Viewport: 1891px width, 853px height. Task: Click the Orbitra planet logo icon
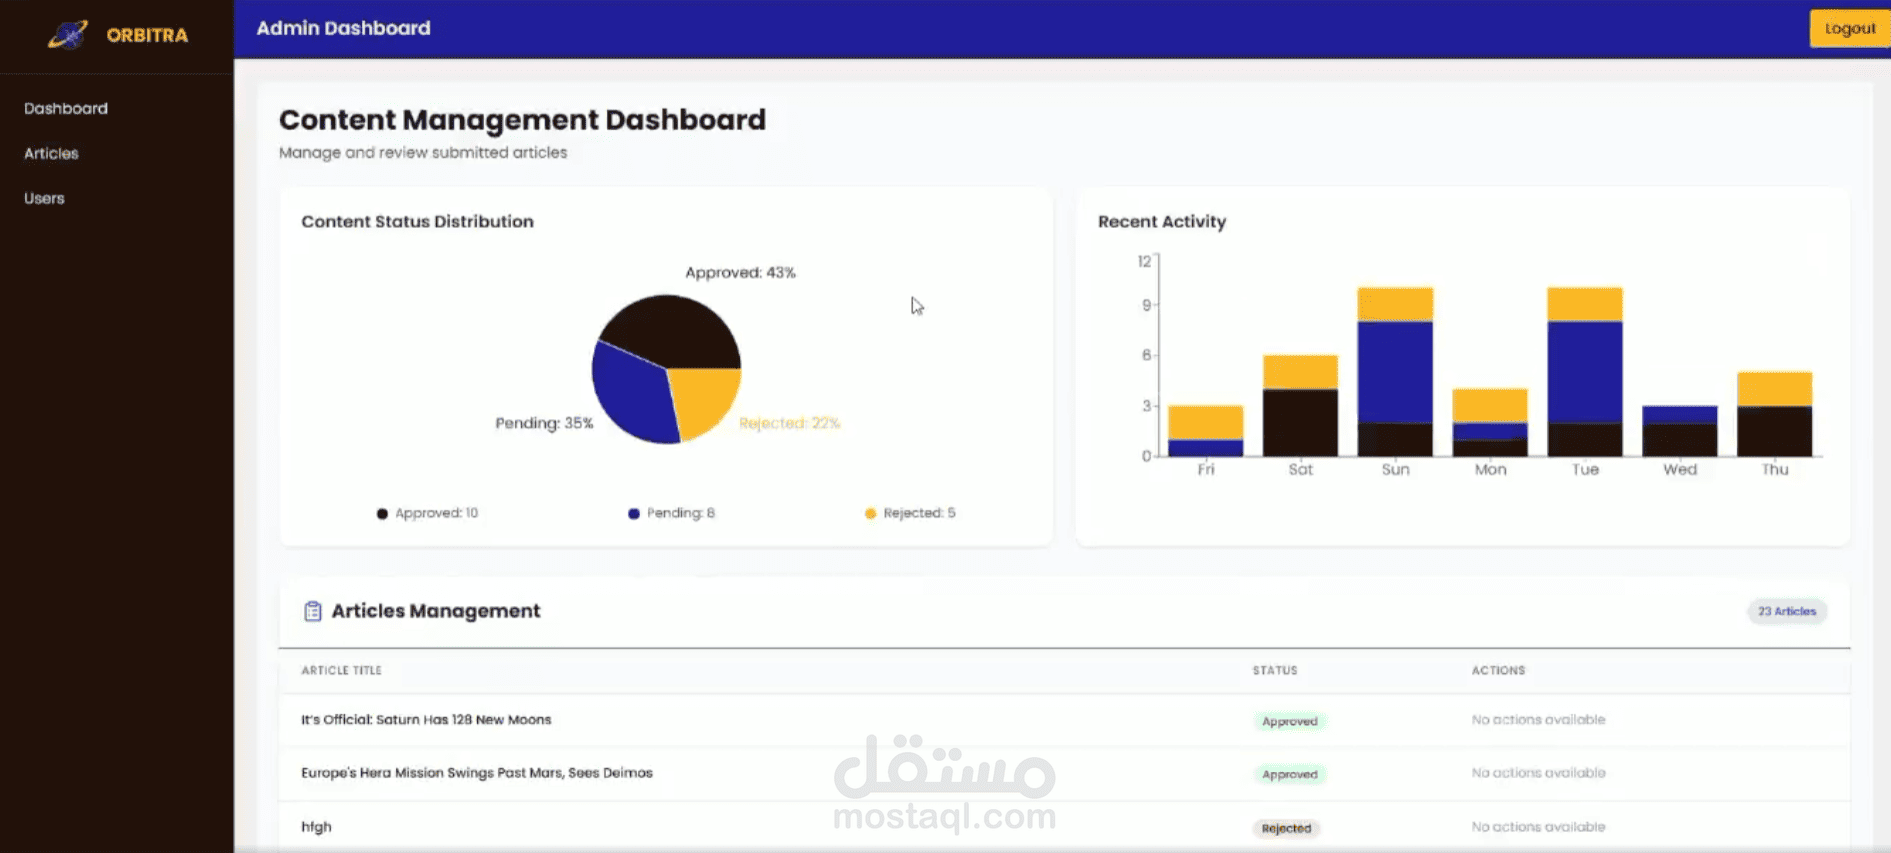click(x=68, y=35)
